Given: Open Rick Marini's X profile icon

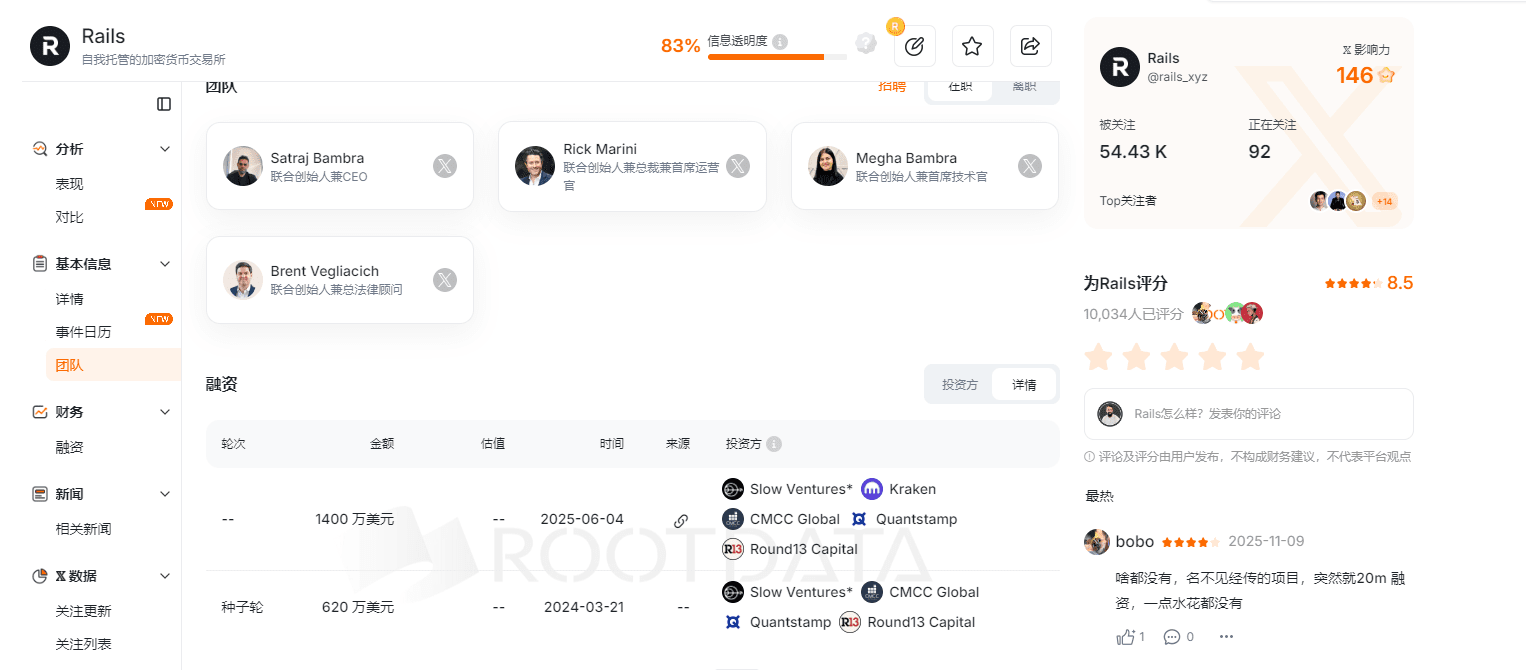Looking at the screenshot, I should tap(738, 166).
